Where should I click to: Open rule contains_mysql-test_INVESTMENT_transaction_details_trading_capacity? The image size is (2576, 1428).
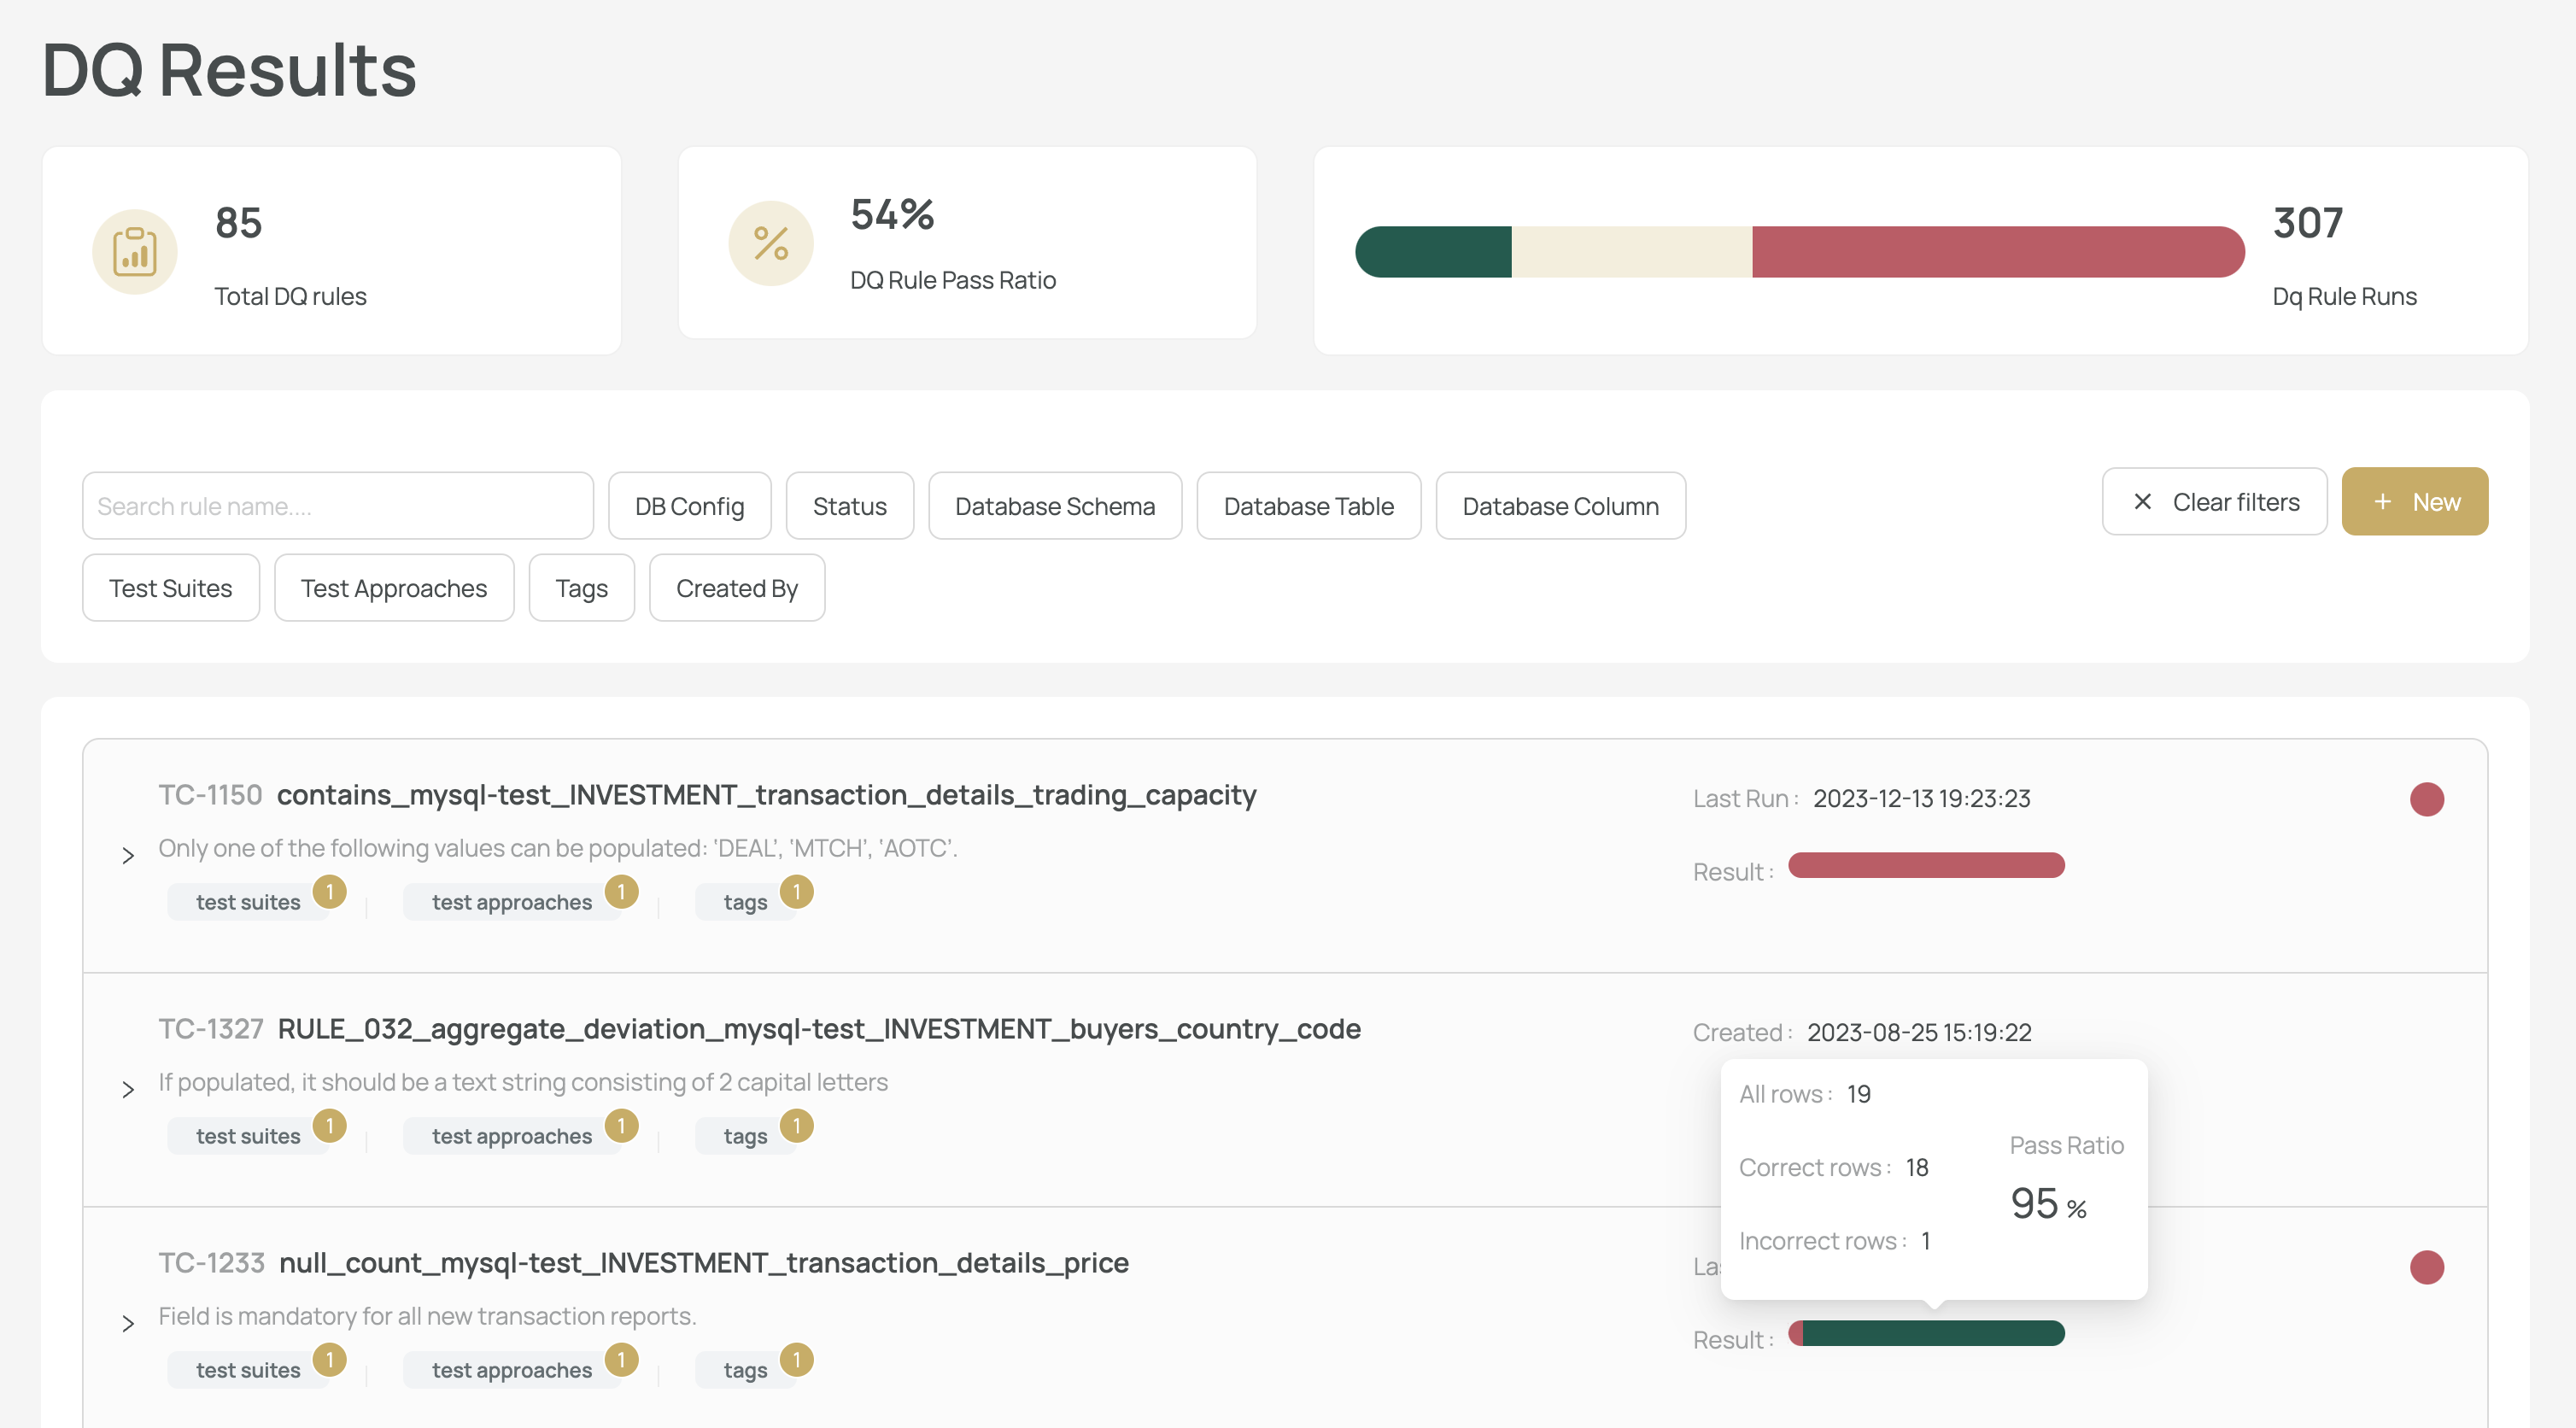coord(766,795)
